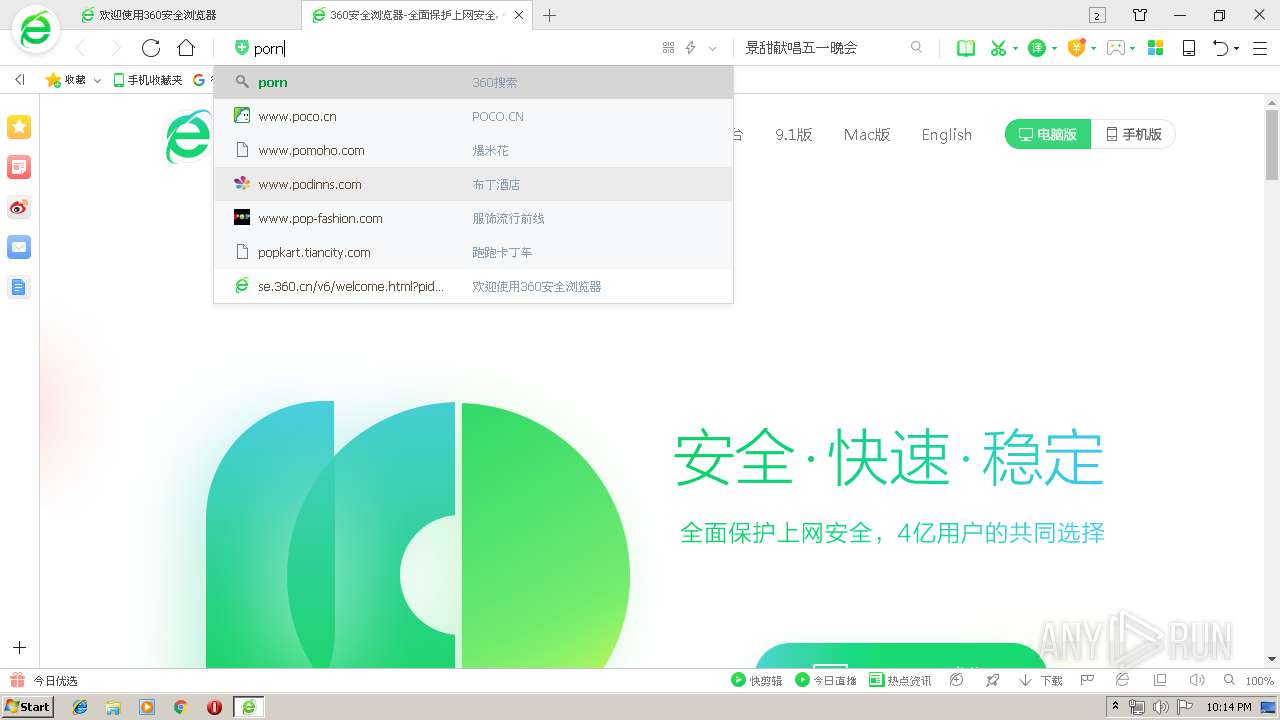This screenshot has height=720, width=1280.
Task: Open the green reading mode book icon
Action: [966, 48]
